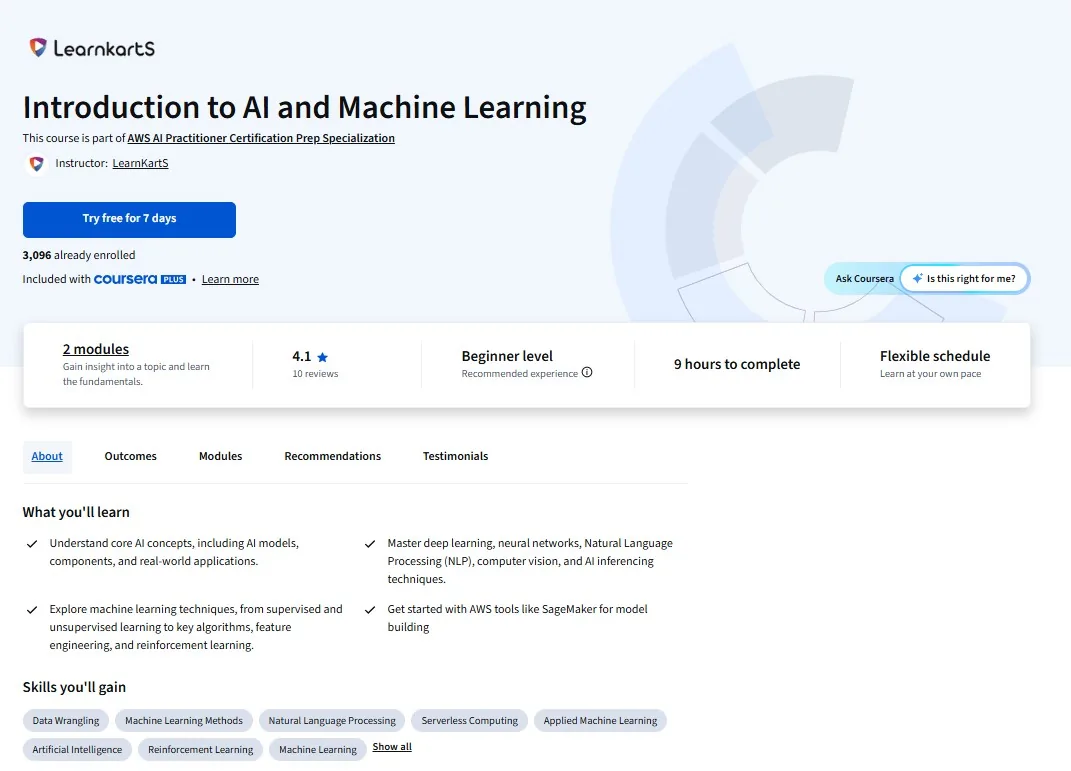
Task: Open the Reinforcement Learning skill tag
Action: 200,749
